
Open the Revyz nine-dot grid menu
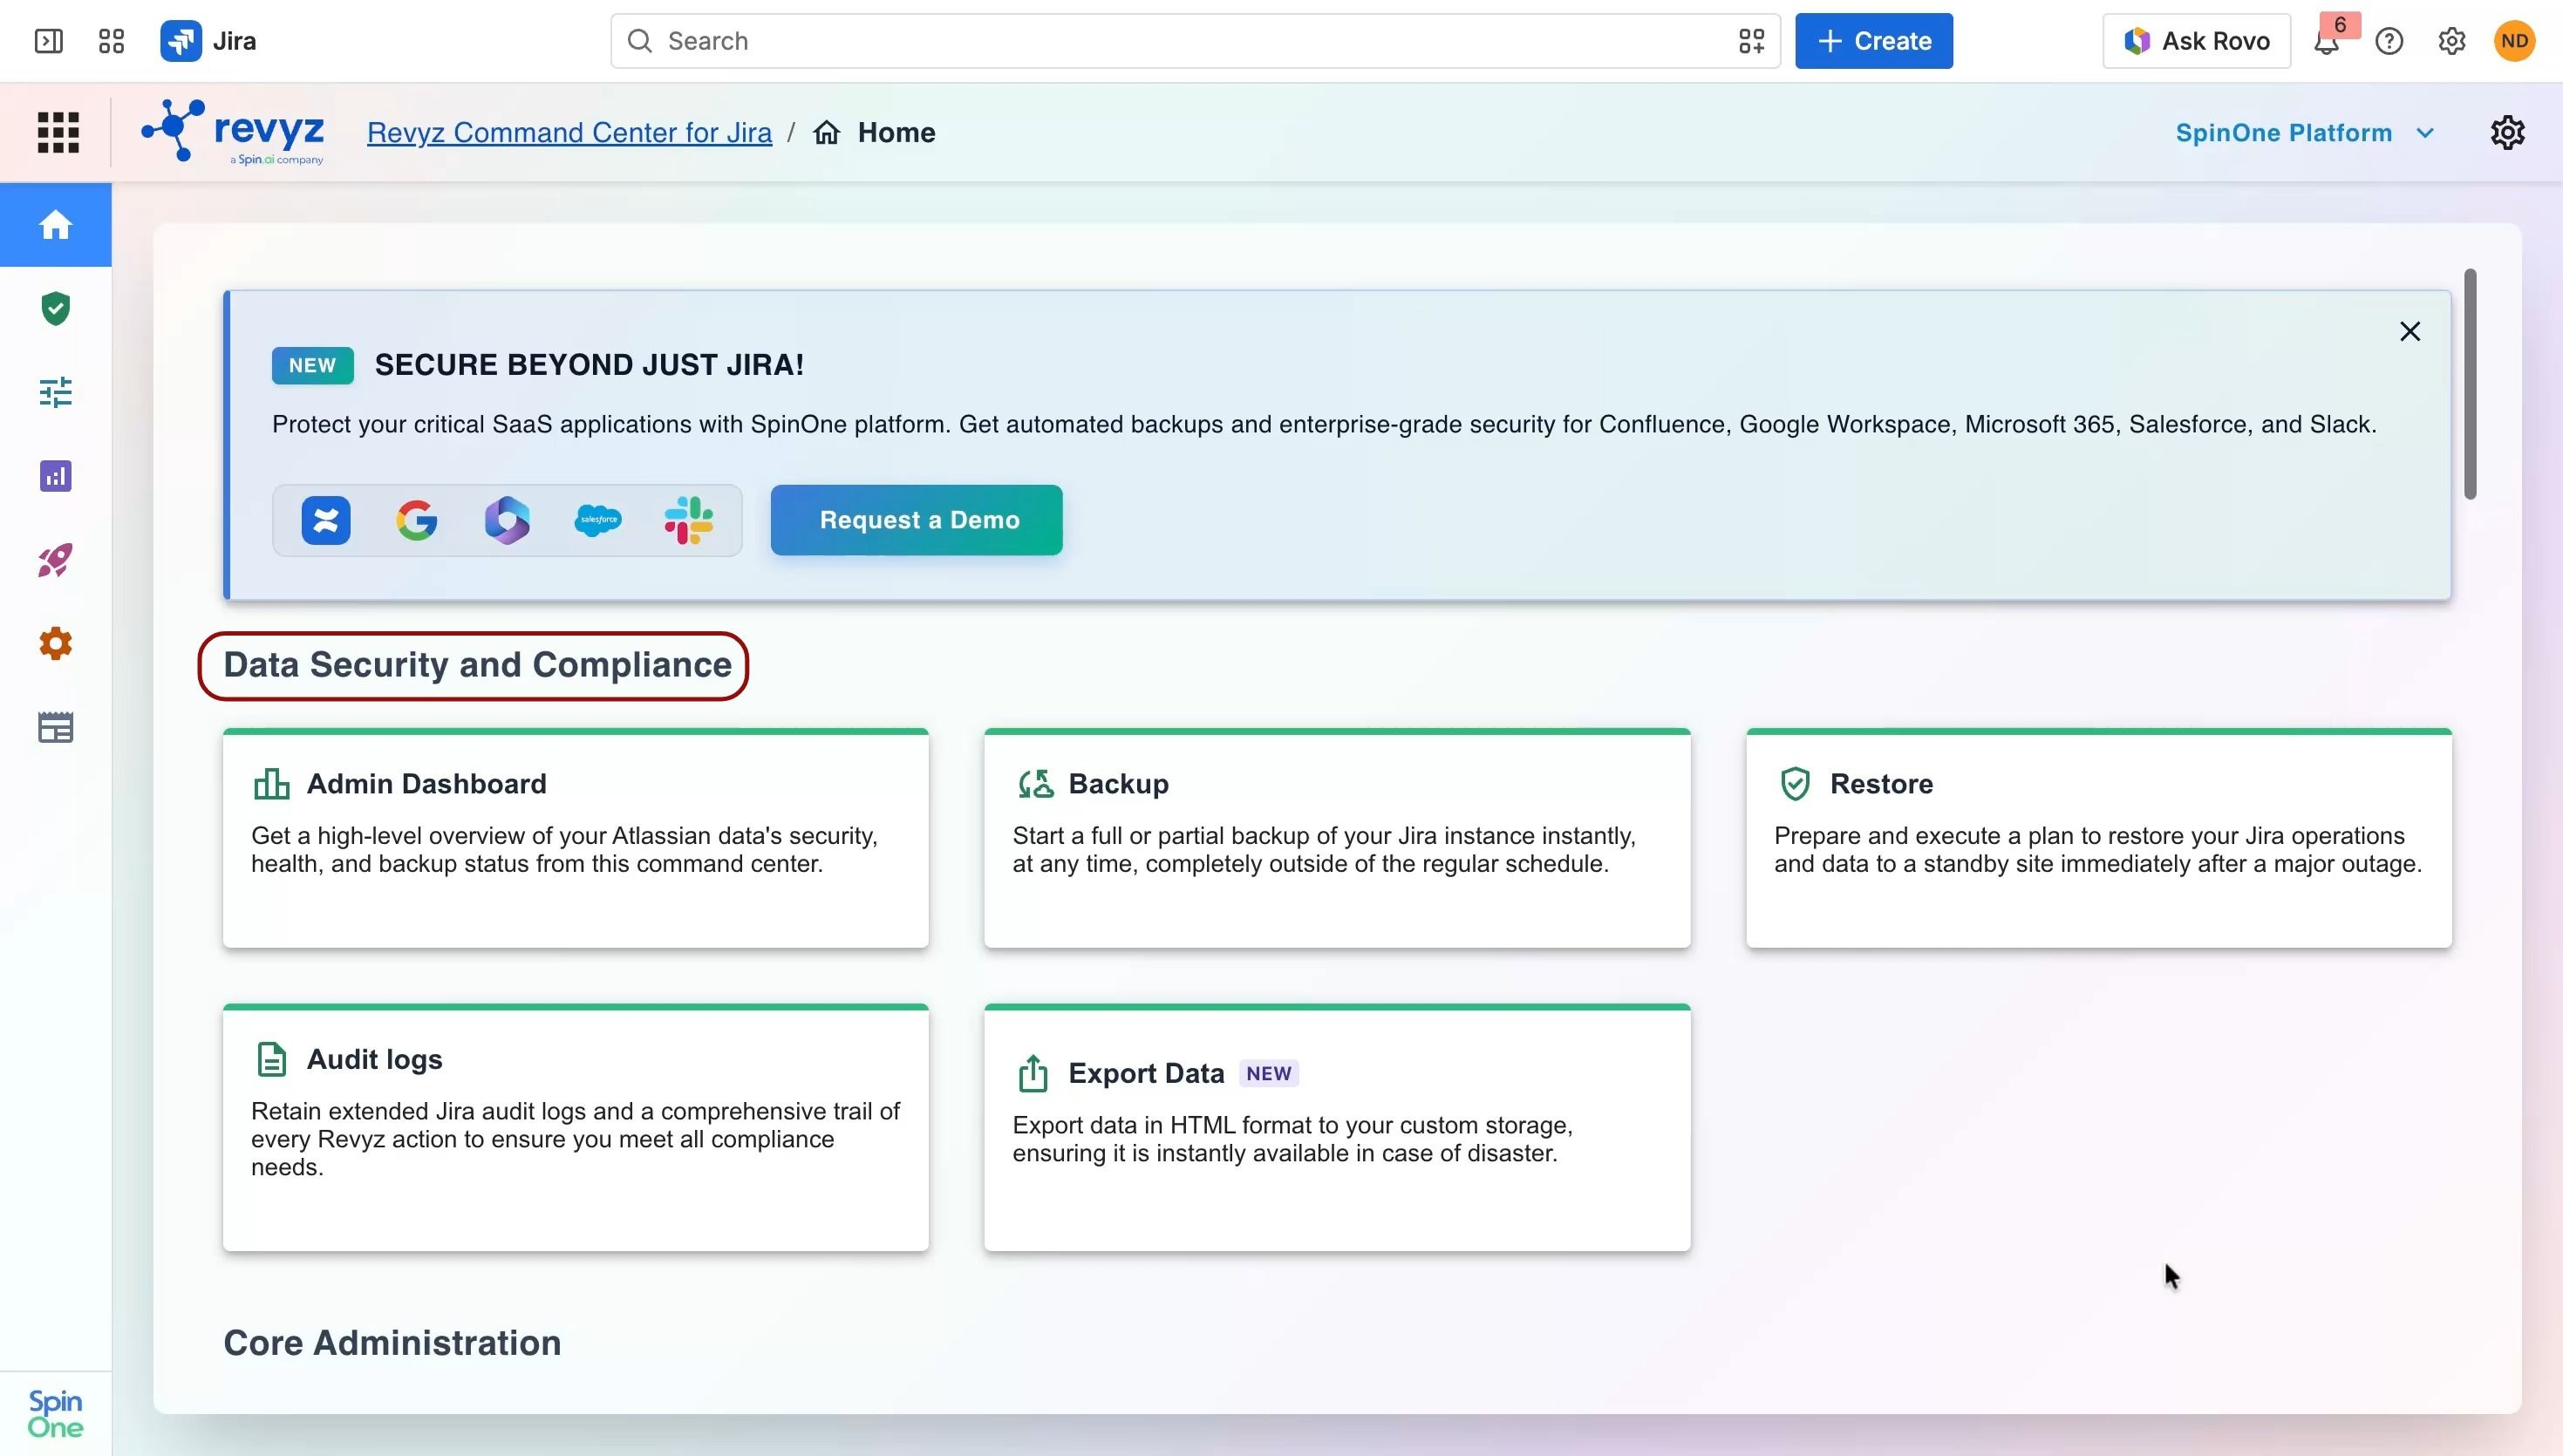58,132
